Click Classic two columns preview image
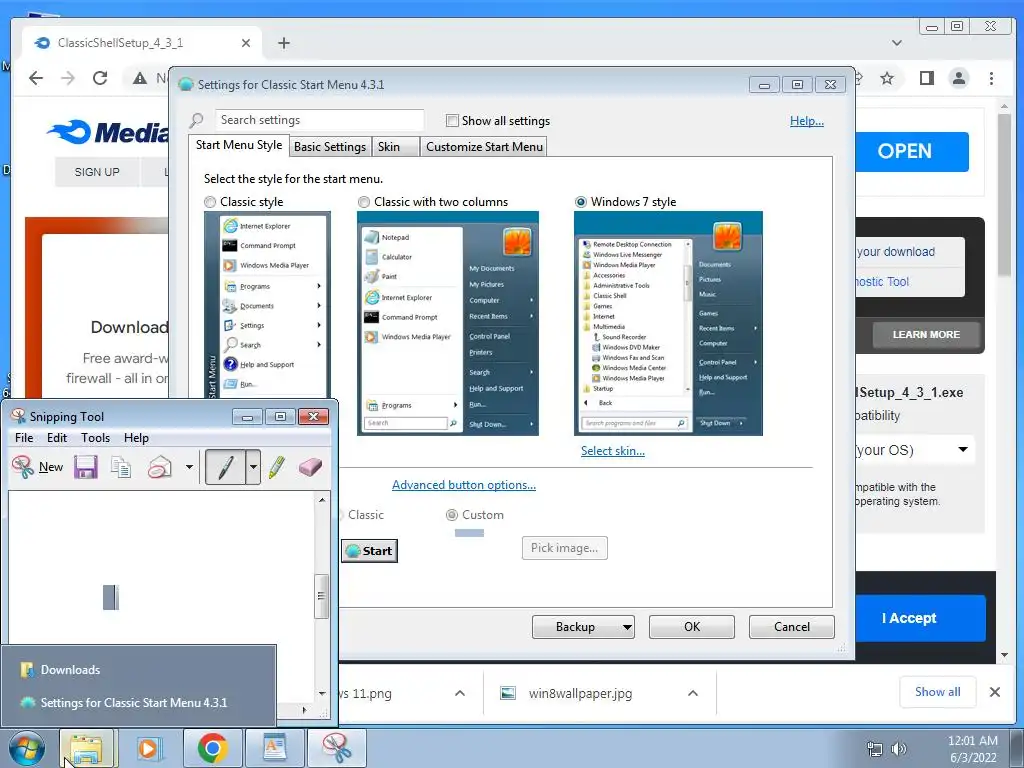Image resolution: width=1024 pixels, height=768 pixels. (448, 323)
